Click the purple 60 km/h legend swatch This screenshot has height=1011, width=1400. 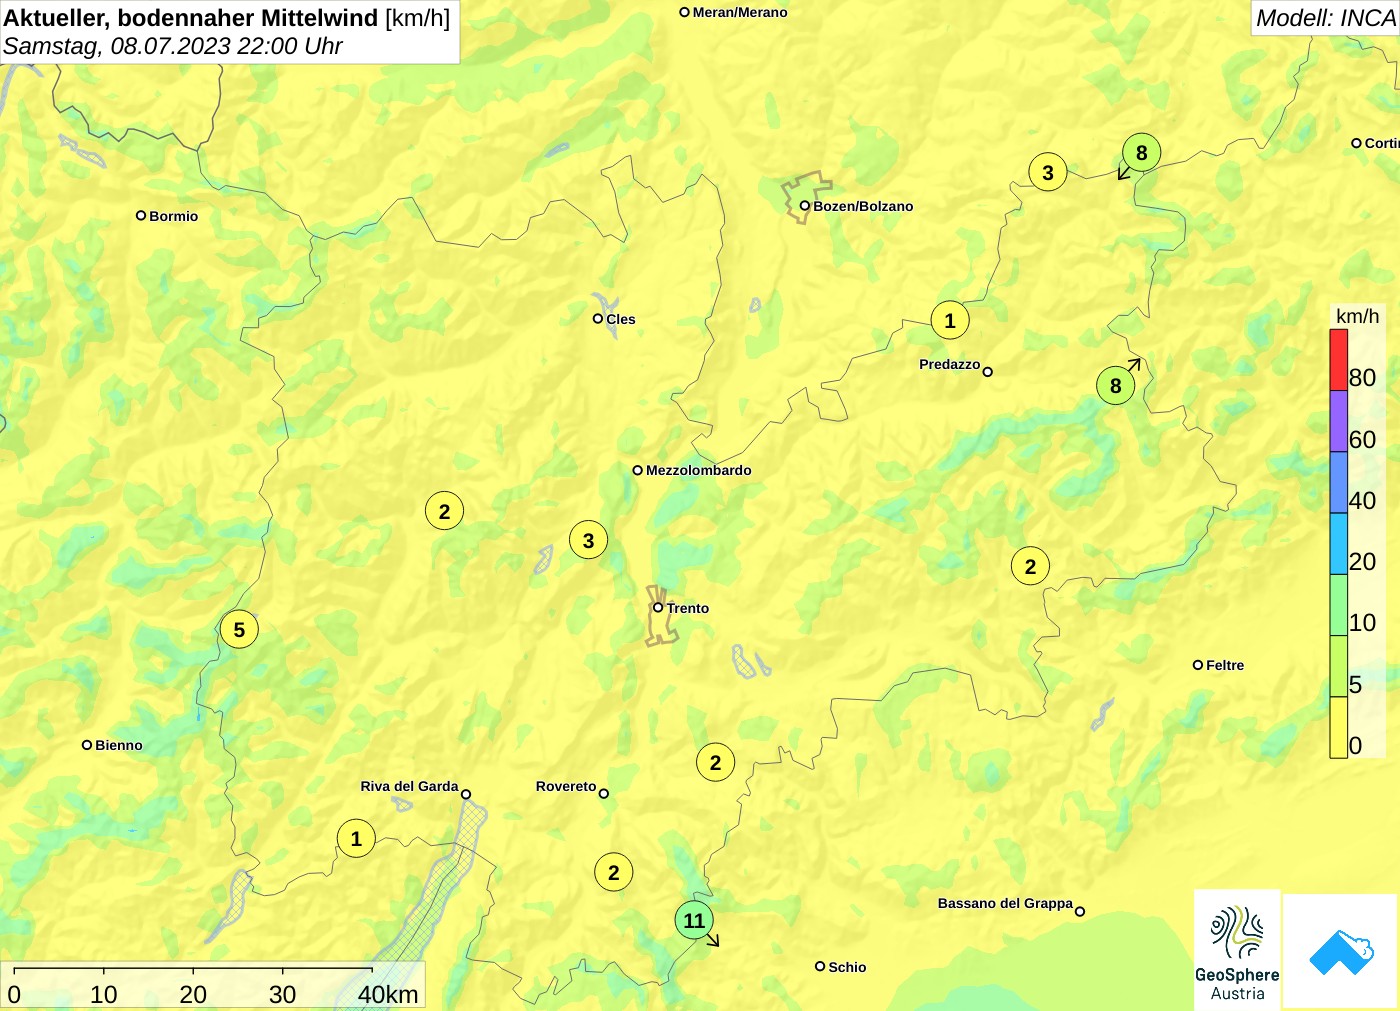[1338, 421]
